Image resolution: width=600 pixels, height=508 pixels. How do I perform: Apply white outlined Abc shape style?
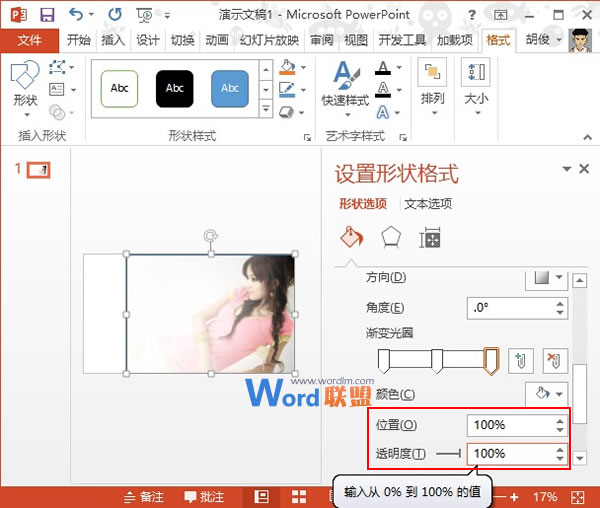[119, 88]
